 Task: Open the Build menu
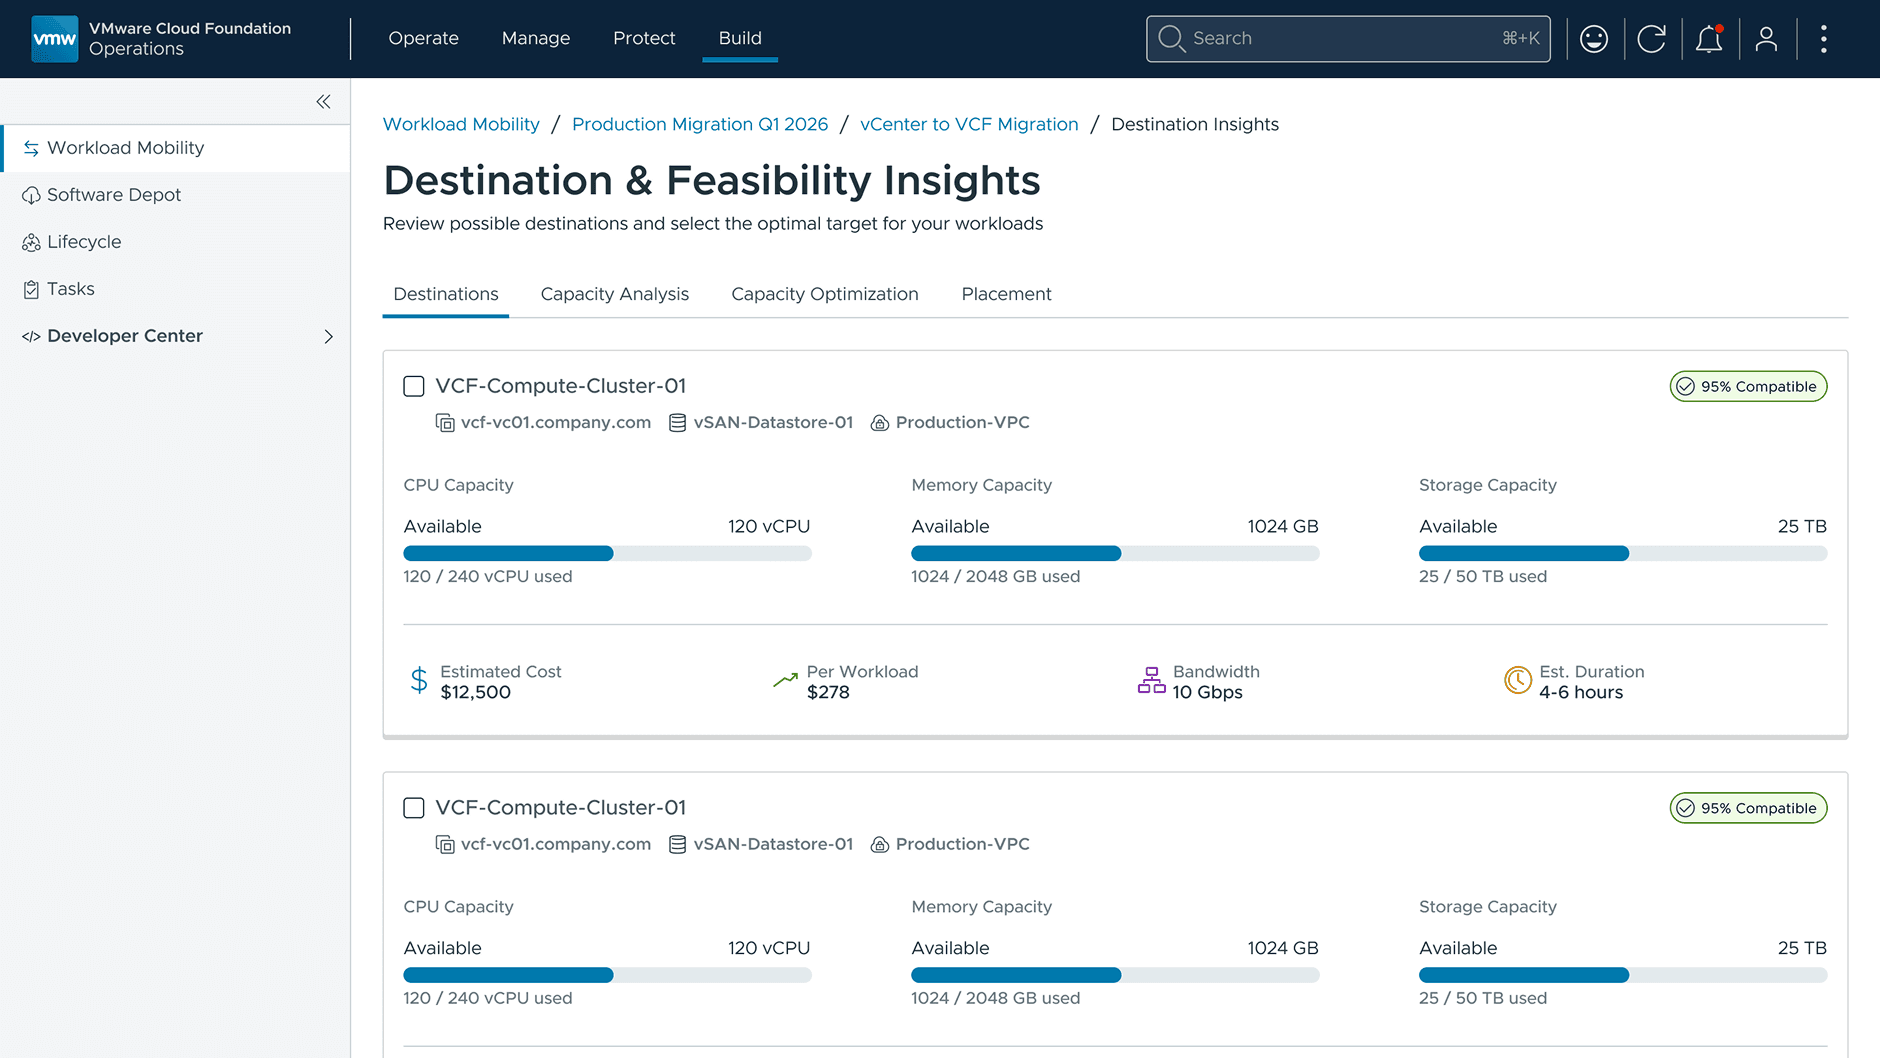740,38
